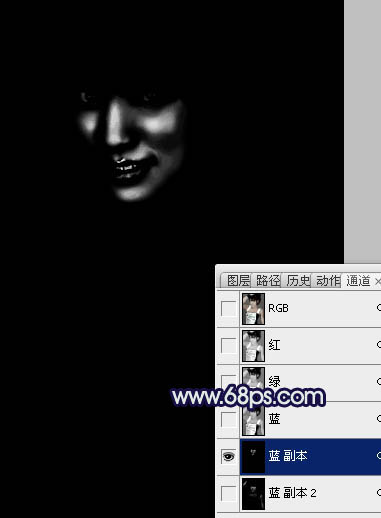Click the 蓝 副本 channel thumbnail
The width and height of the screenshot is (381, 518).
(253, 457)
